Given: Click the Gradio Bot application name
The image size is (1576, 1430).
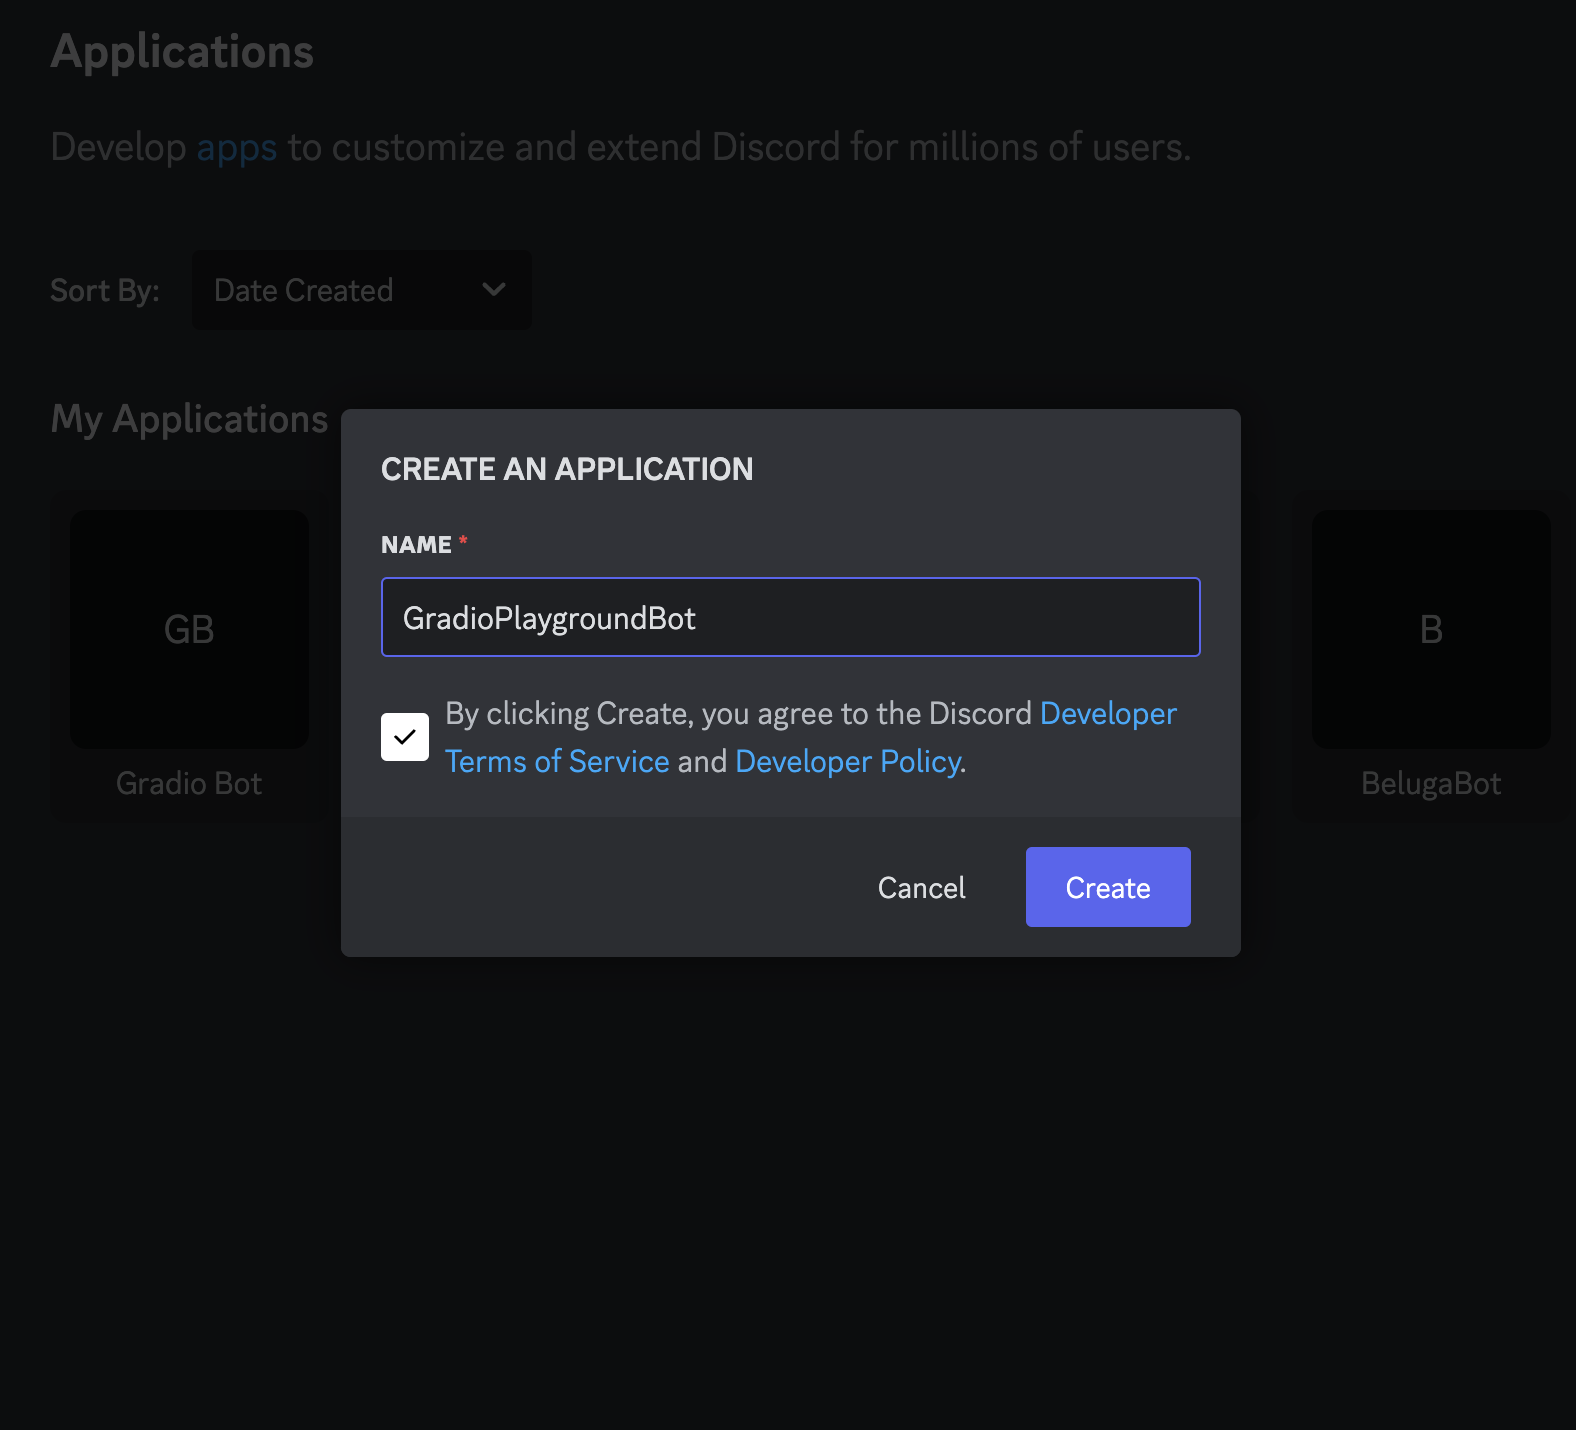Looking at the screenshot, I should tap(189, 783).
